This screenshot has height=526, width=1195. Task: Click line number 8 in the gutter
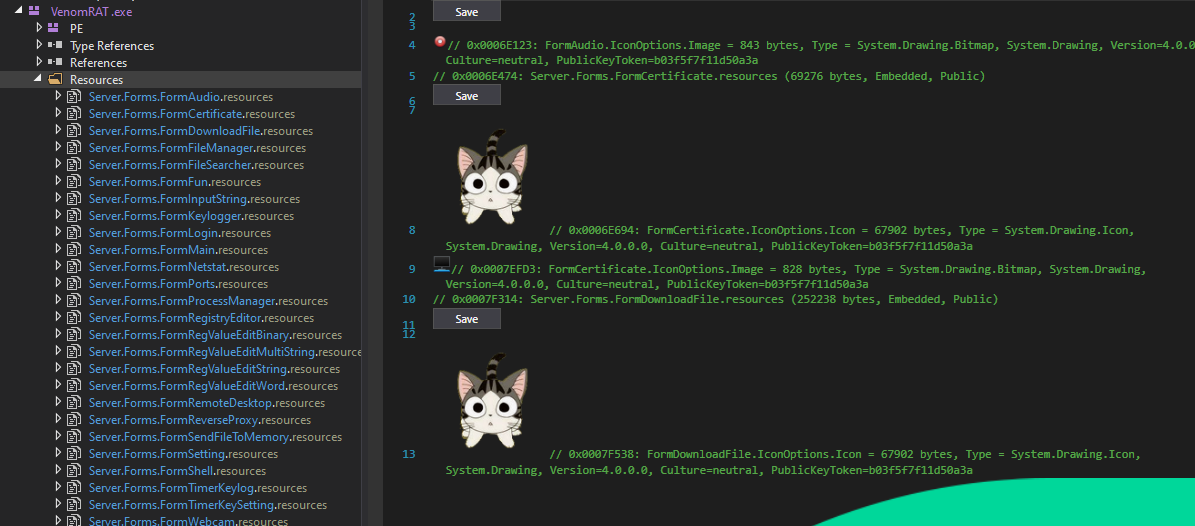(412, 230)
